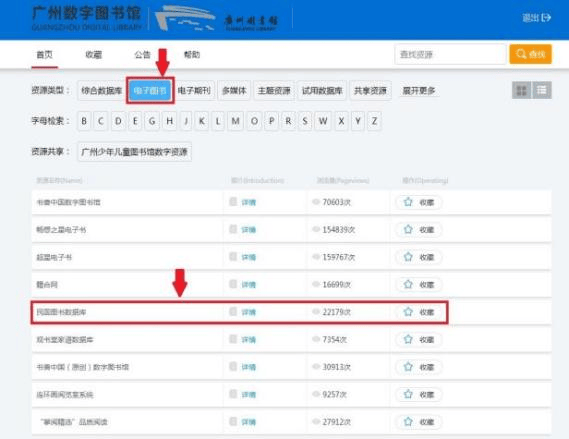Open the 畅想之星电子书 resource name
The image size is (569, 439).
point(61,230)
